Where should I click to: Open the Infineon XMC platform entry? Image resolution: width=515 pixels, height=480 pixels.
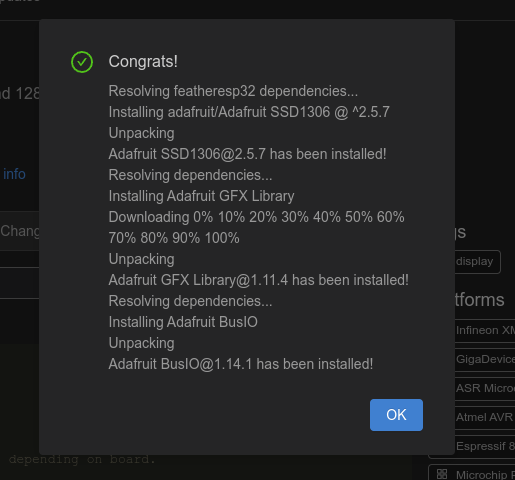pos(485,330)
